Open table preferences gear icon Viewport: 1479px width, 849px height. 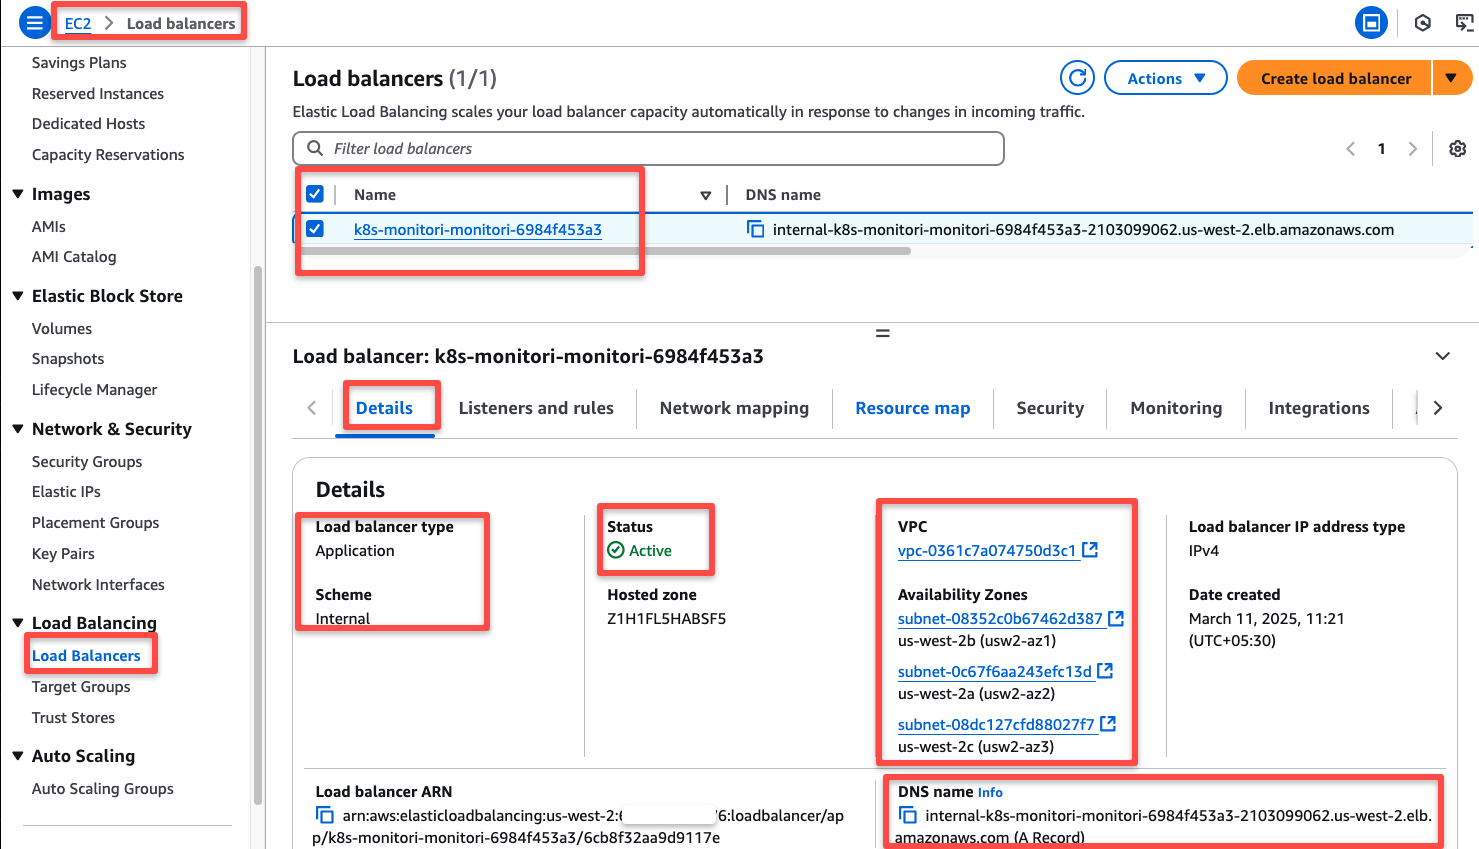coord(1458,148)
